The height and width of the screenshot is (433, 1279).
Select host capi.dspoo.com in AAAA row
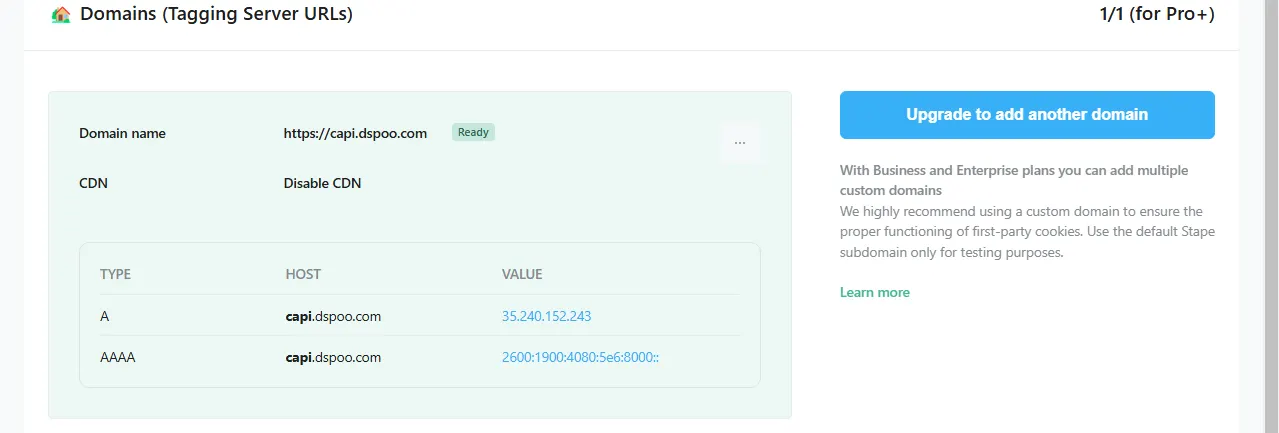333,357
